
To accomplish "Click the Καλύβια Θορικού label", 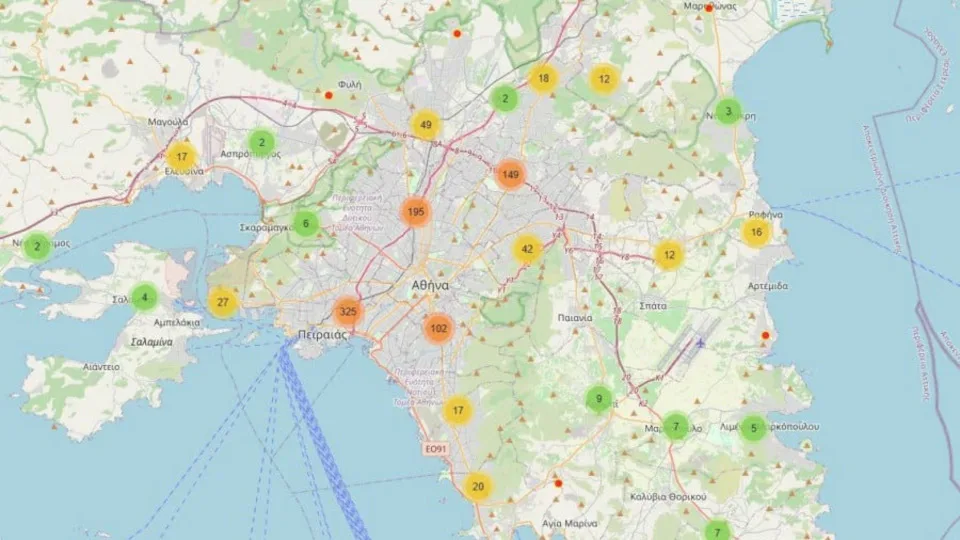I will [x=668, y=497].
